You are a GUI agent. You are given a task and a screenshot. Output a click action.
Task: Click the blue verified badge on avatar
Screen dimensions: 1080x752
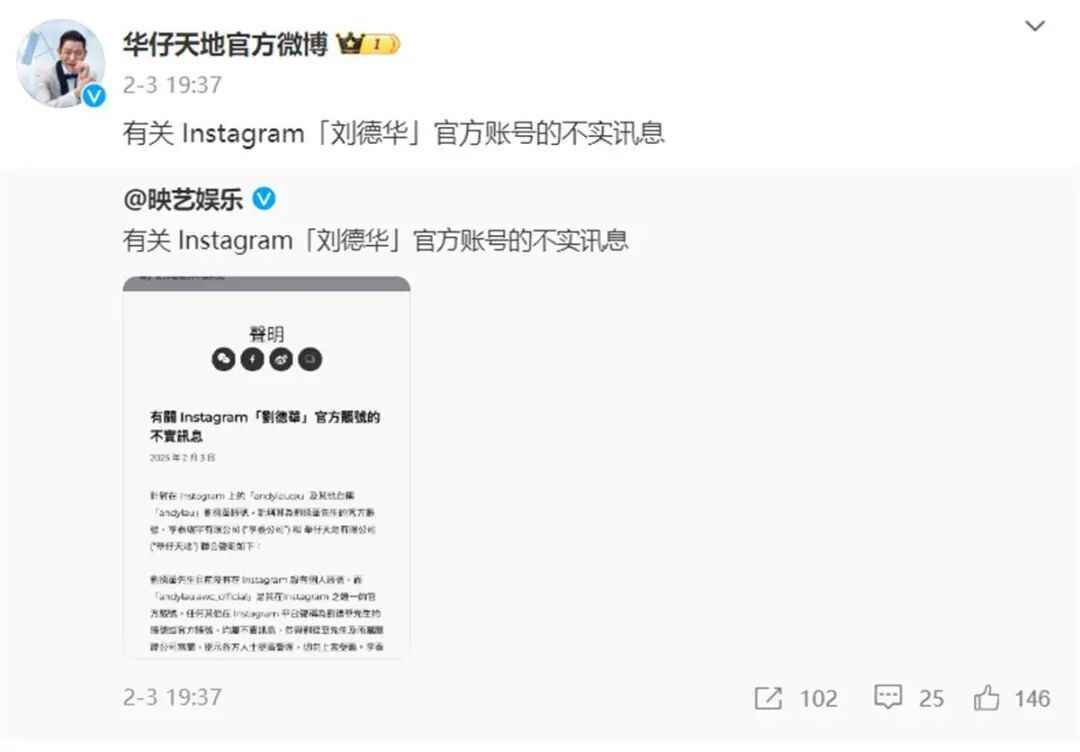(x=94, y=96)
